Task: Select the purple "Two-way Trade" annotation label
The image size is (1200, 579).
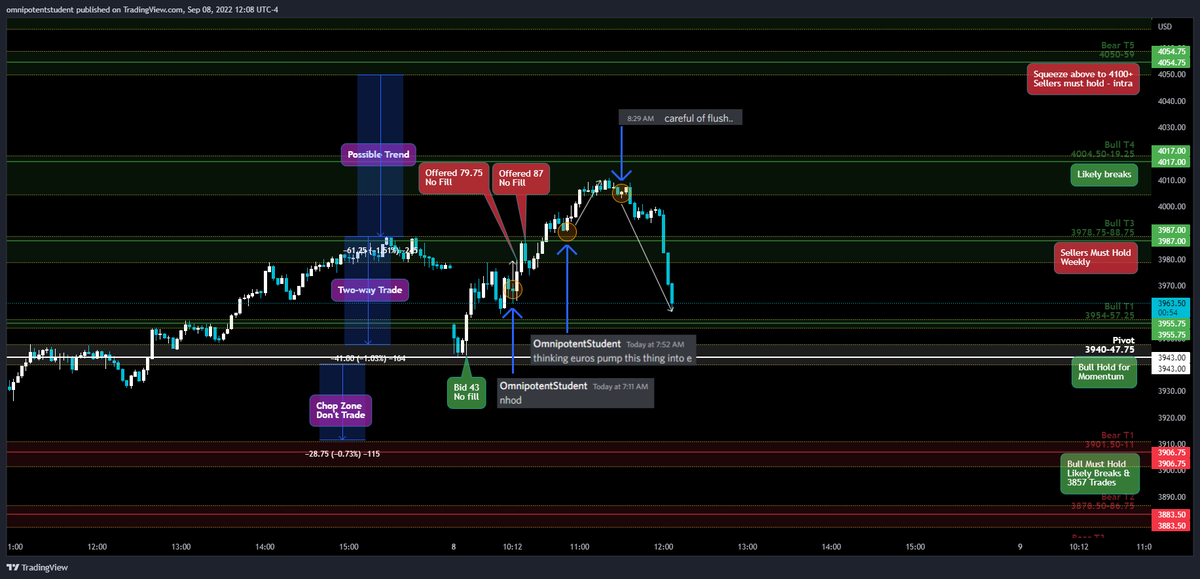Action: point(371,290)
